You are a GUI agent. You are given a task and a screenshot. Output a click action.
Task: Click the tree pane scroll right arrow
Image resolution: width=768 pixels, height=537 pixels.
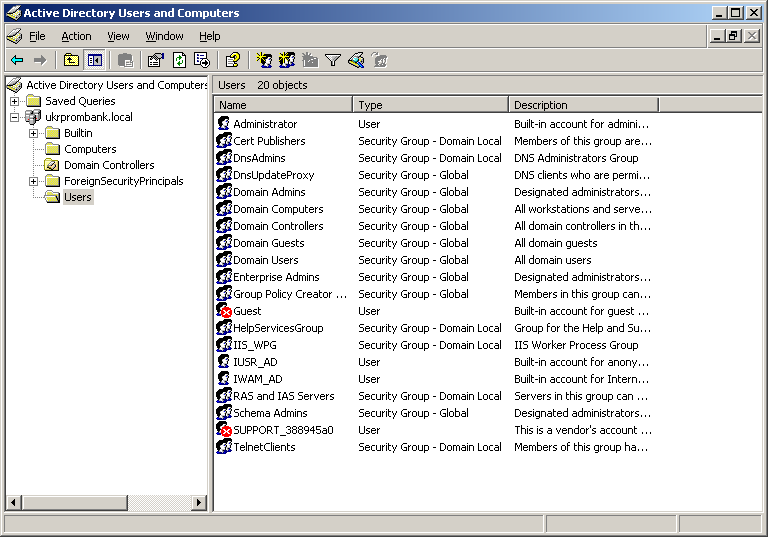198,502
